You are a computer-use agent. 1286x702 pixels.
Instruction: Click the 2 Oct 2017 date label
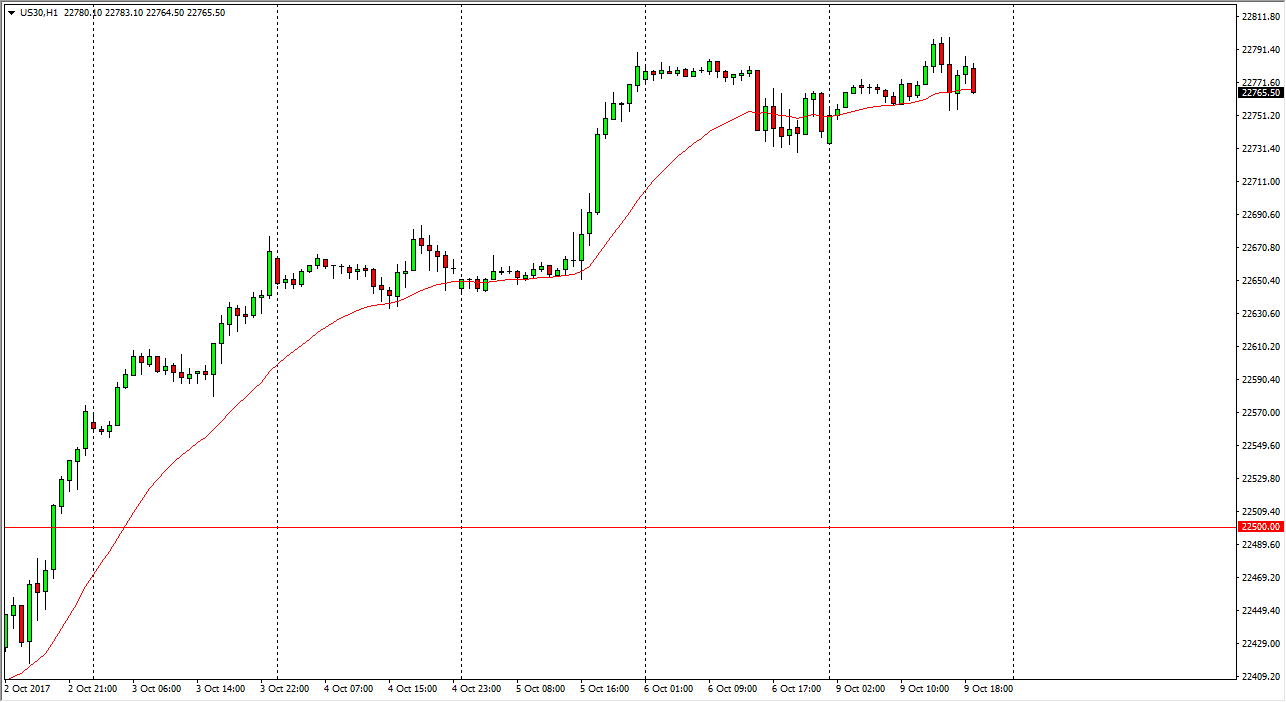click(27, 689)
